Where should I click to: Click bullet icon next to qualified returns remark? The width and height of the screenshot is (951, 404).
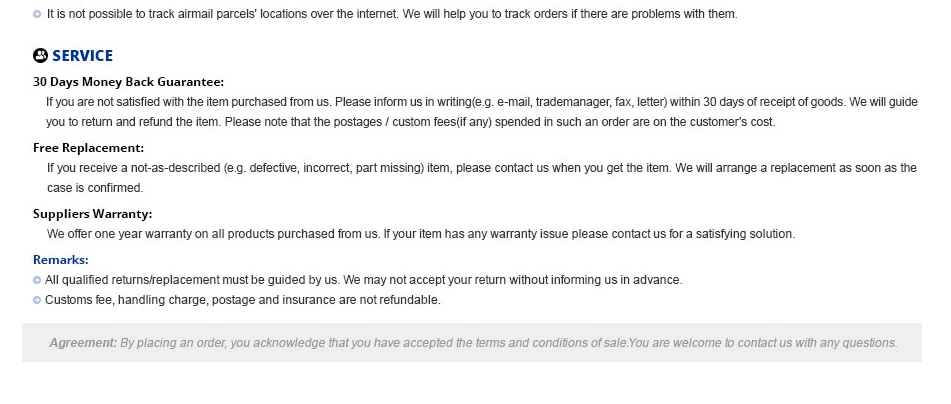(x=37, y=280)
